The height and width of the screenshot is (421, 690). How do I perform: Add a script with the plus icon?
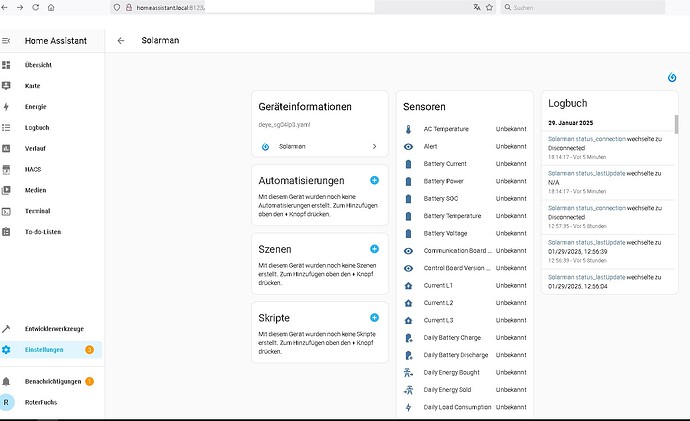coord(374,318)
